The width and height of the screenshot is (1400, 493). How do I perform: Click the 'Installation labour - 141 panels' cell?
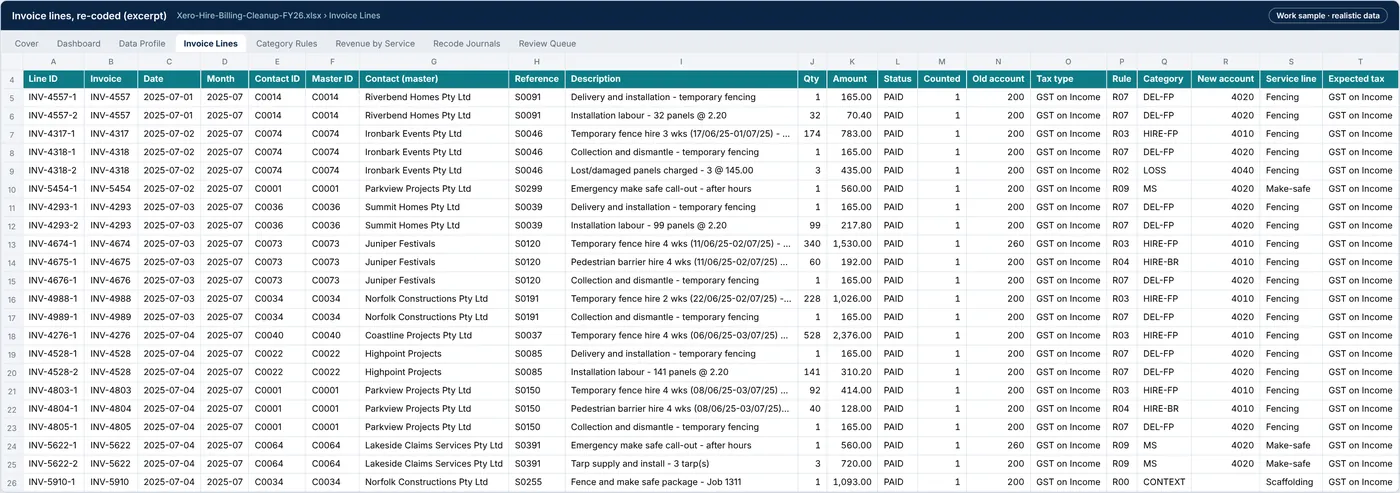tap(681, 372)
